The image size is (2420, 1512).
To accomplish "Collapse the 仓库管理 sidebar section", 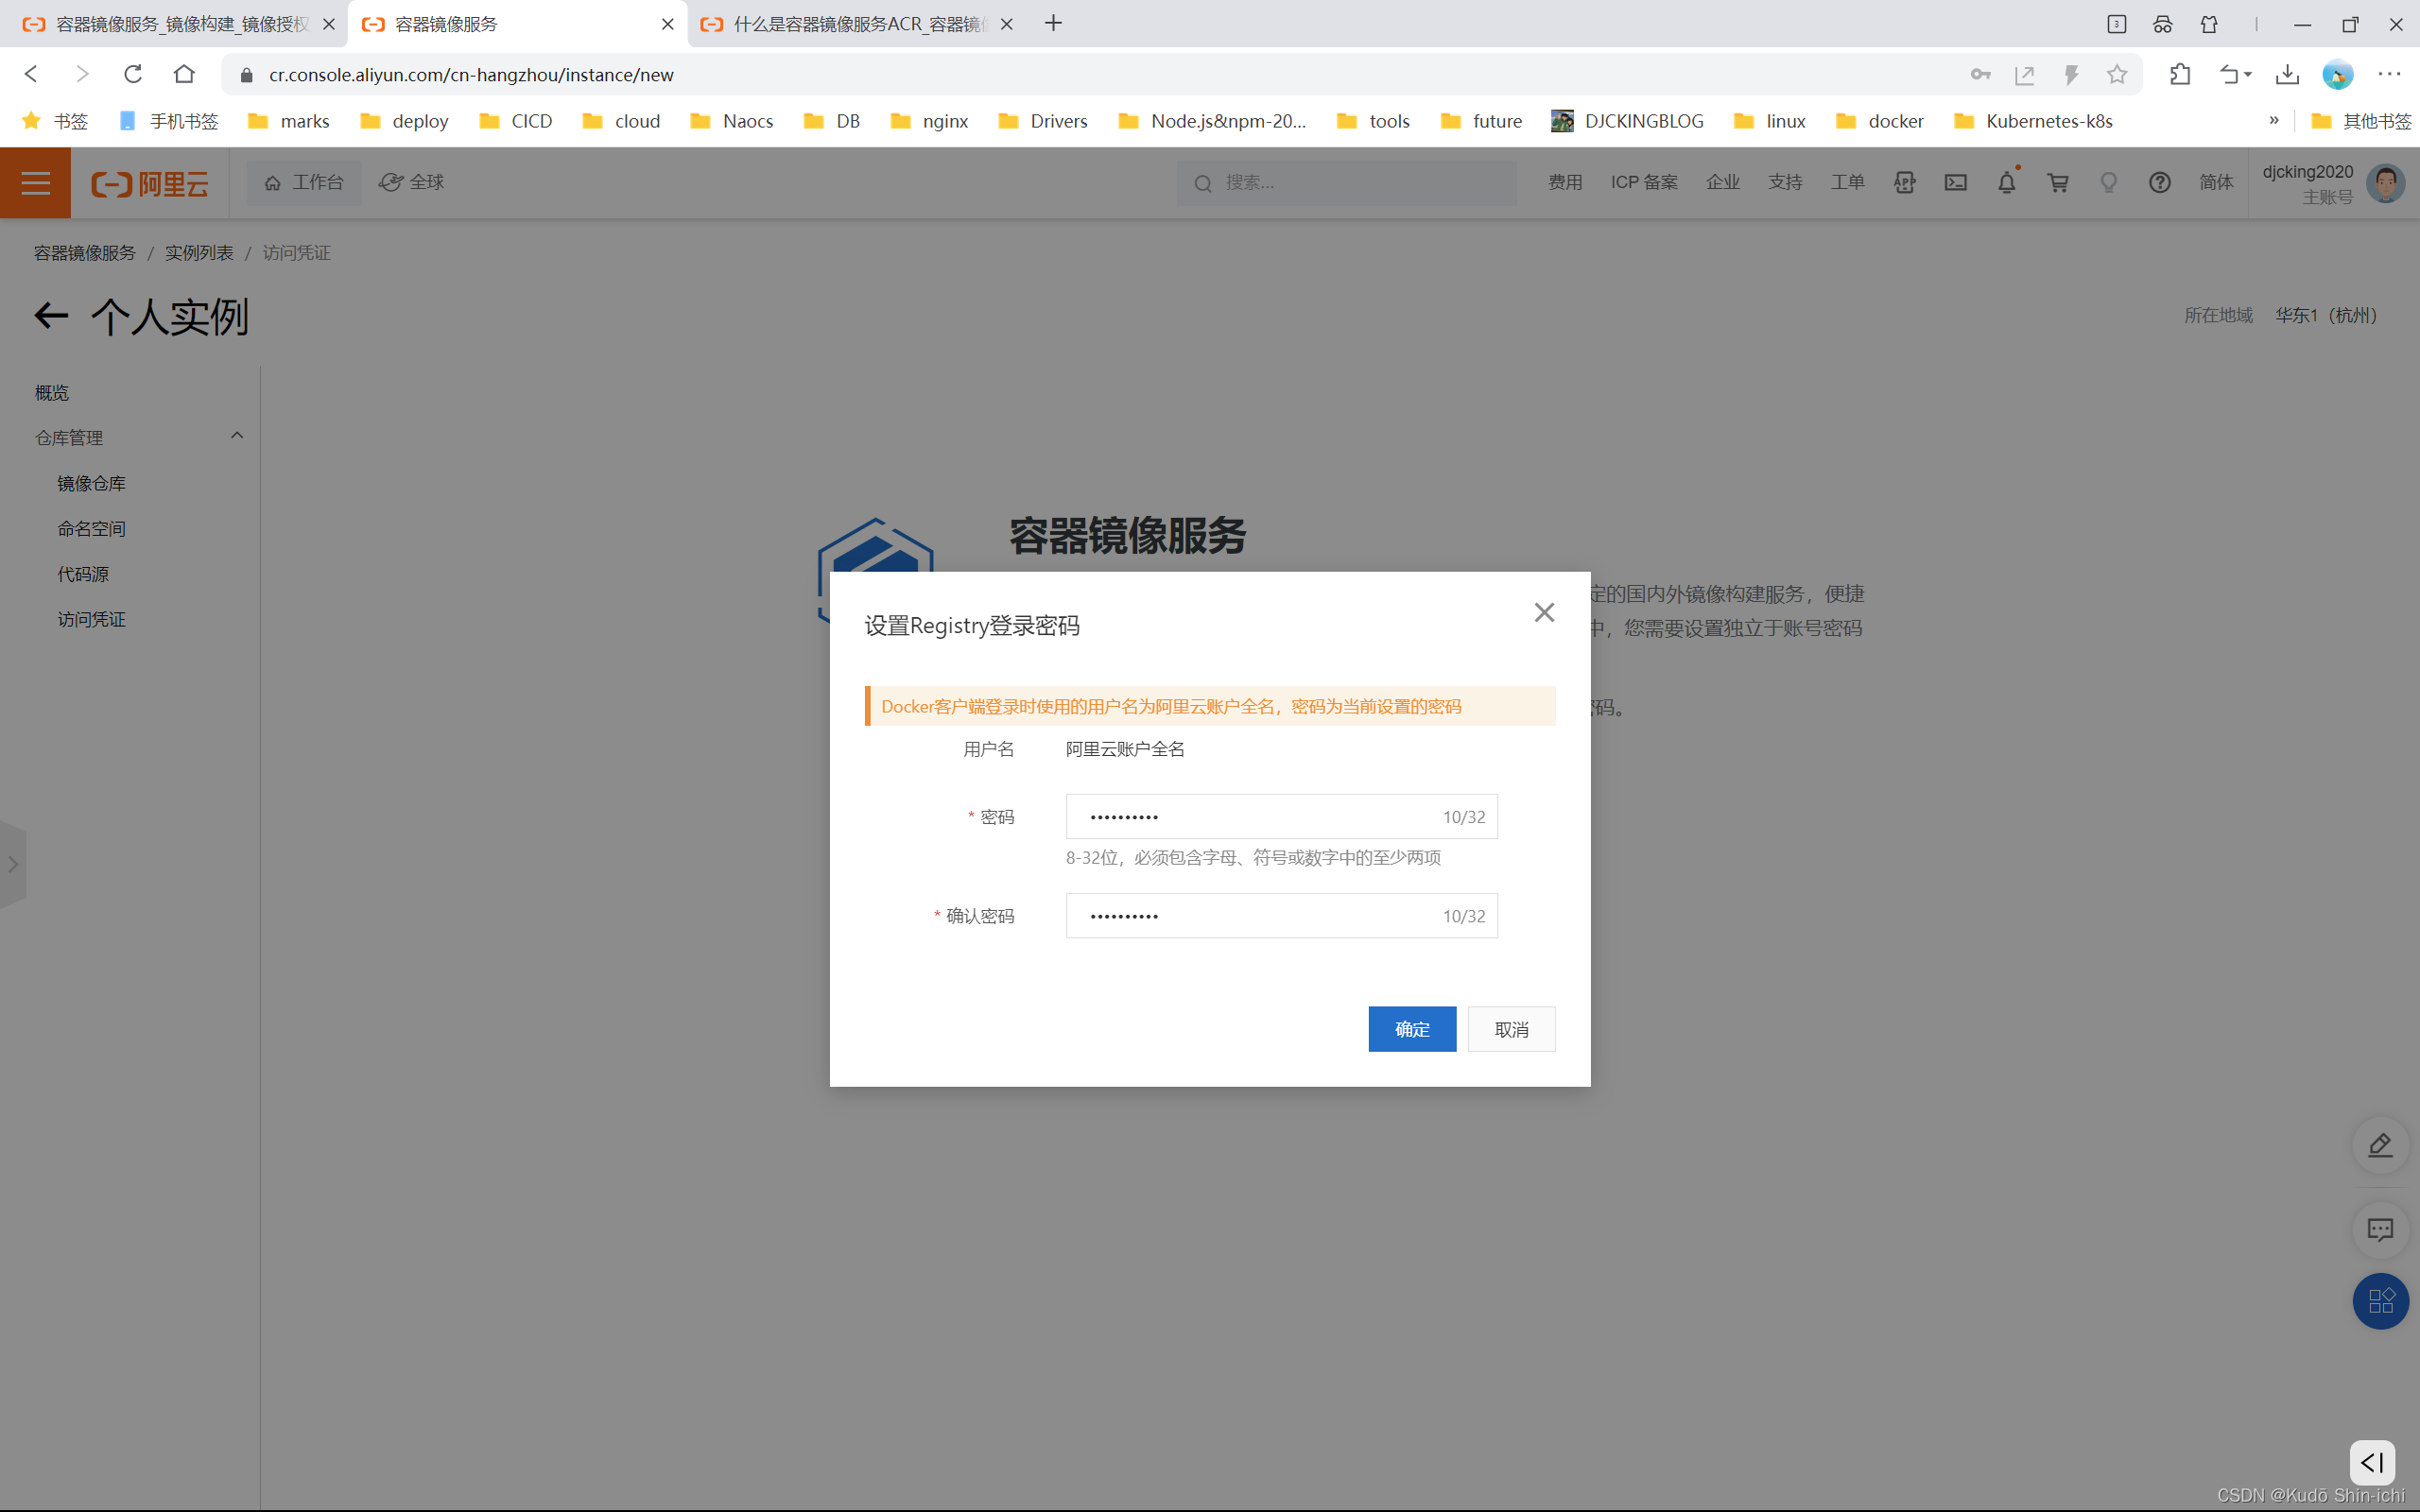I will point(237,436).
